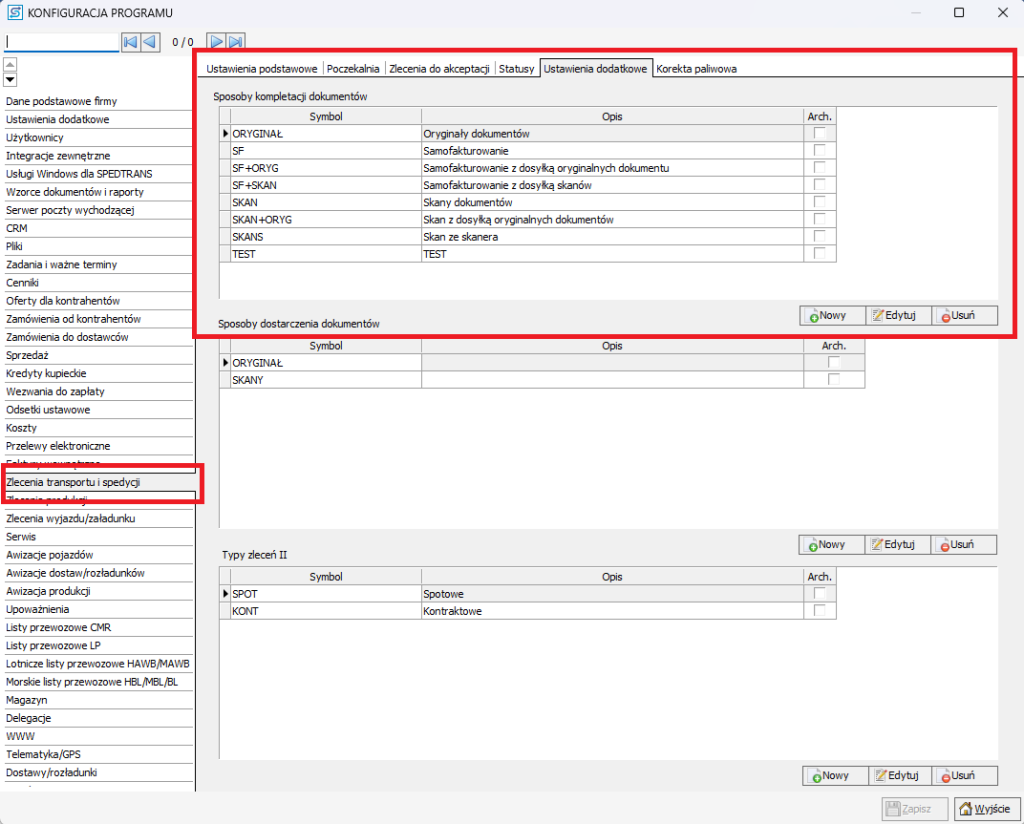Toggle Arch. checkbox for SF+ORYG row

(x=820, y=168)
